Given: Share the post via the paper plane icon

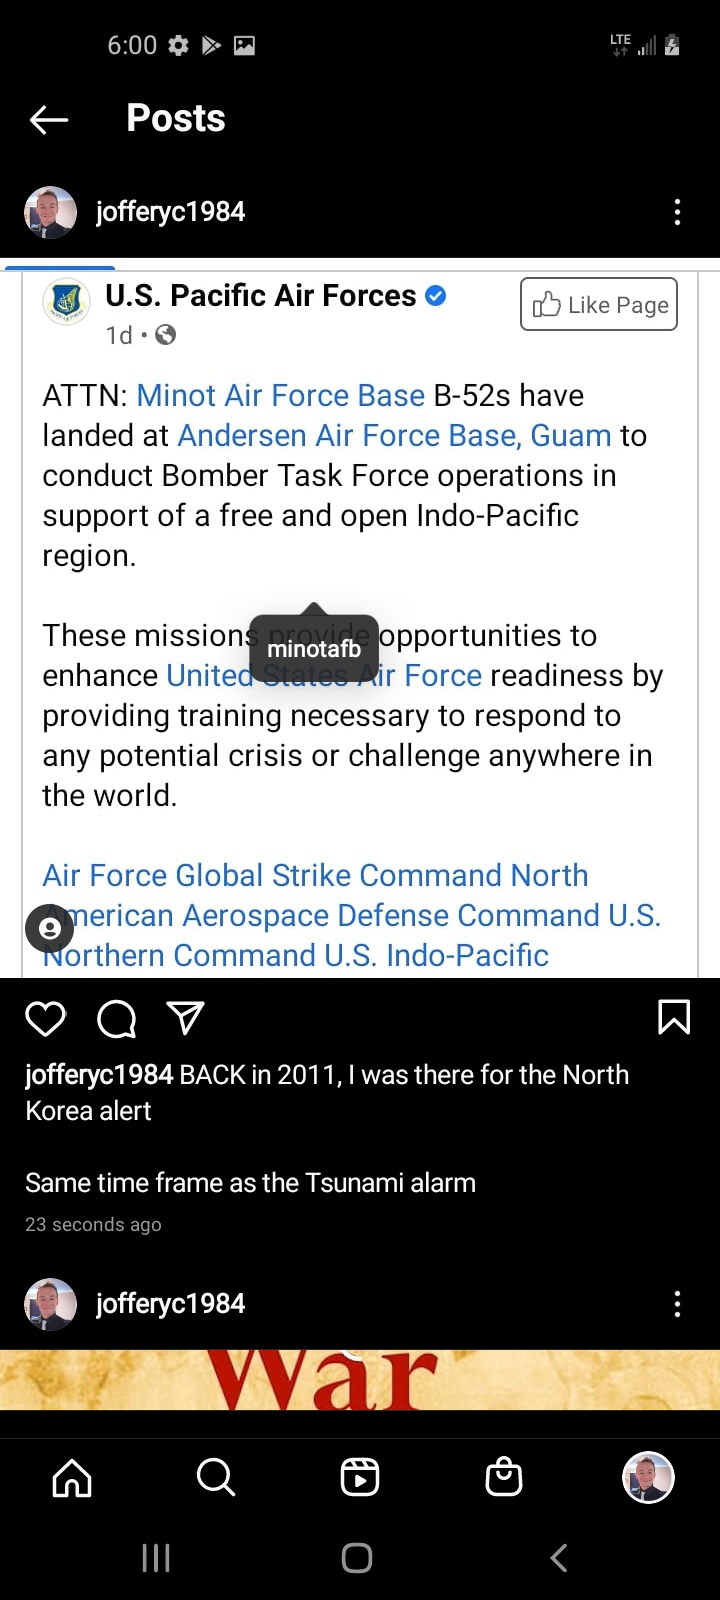Looking at the screenshot, I should point(186,1018).
